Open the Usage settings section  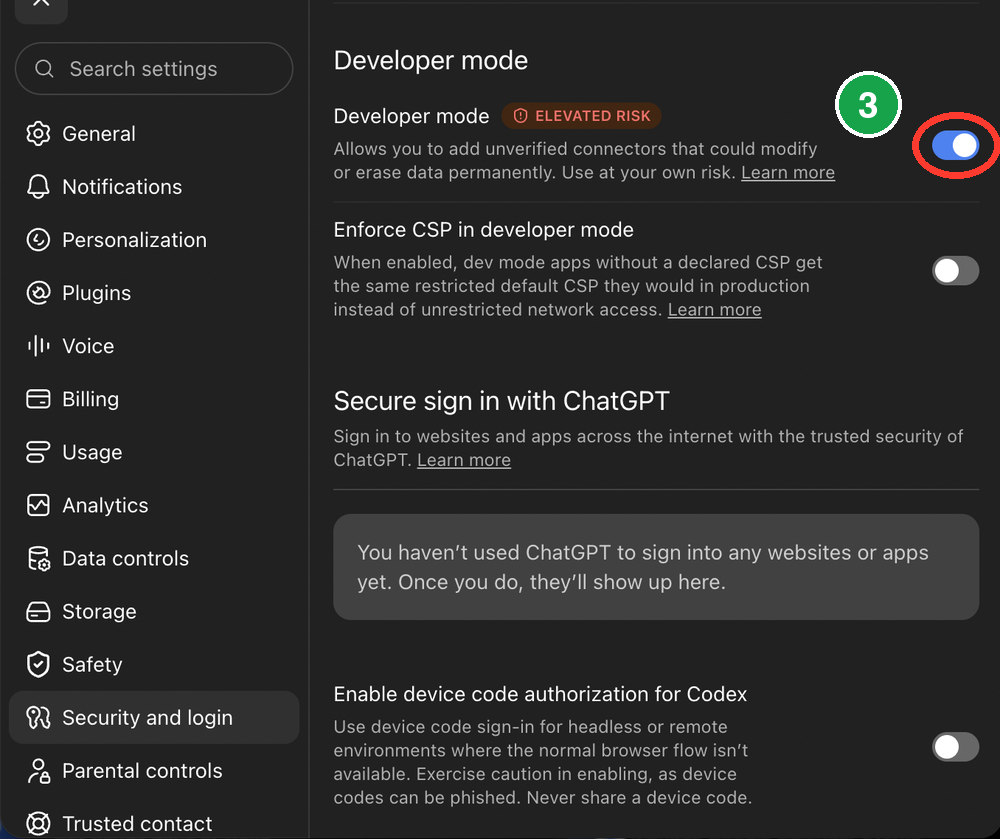pos(154,452)
